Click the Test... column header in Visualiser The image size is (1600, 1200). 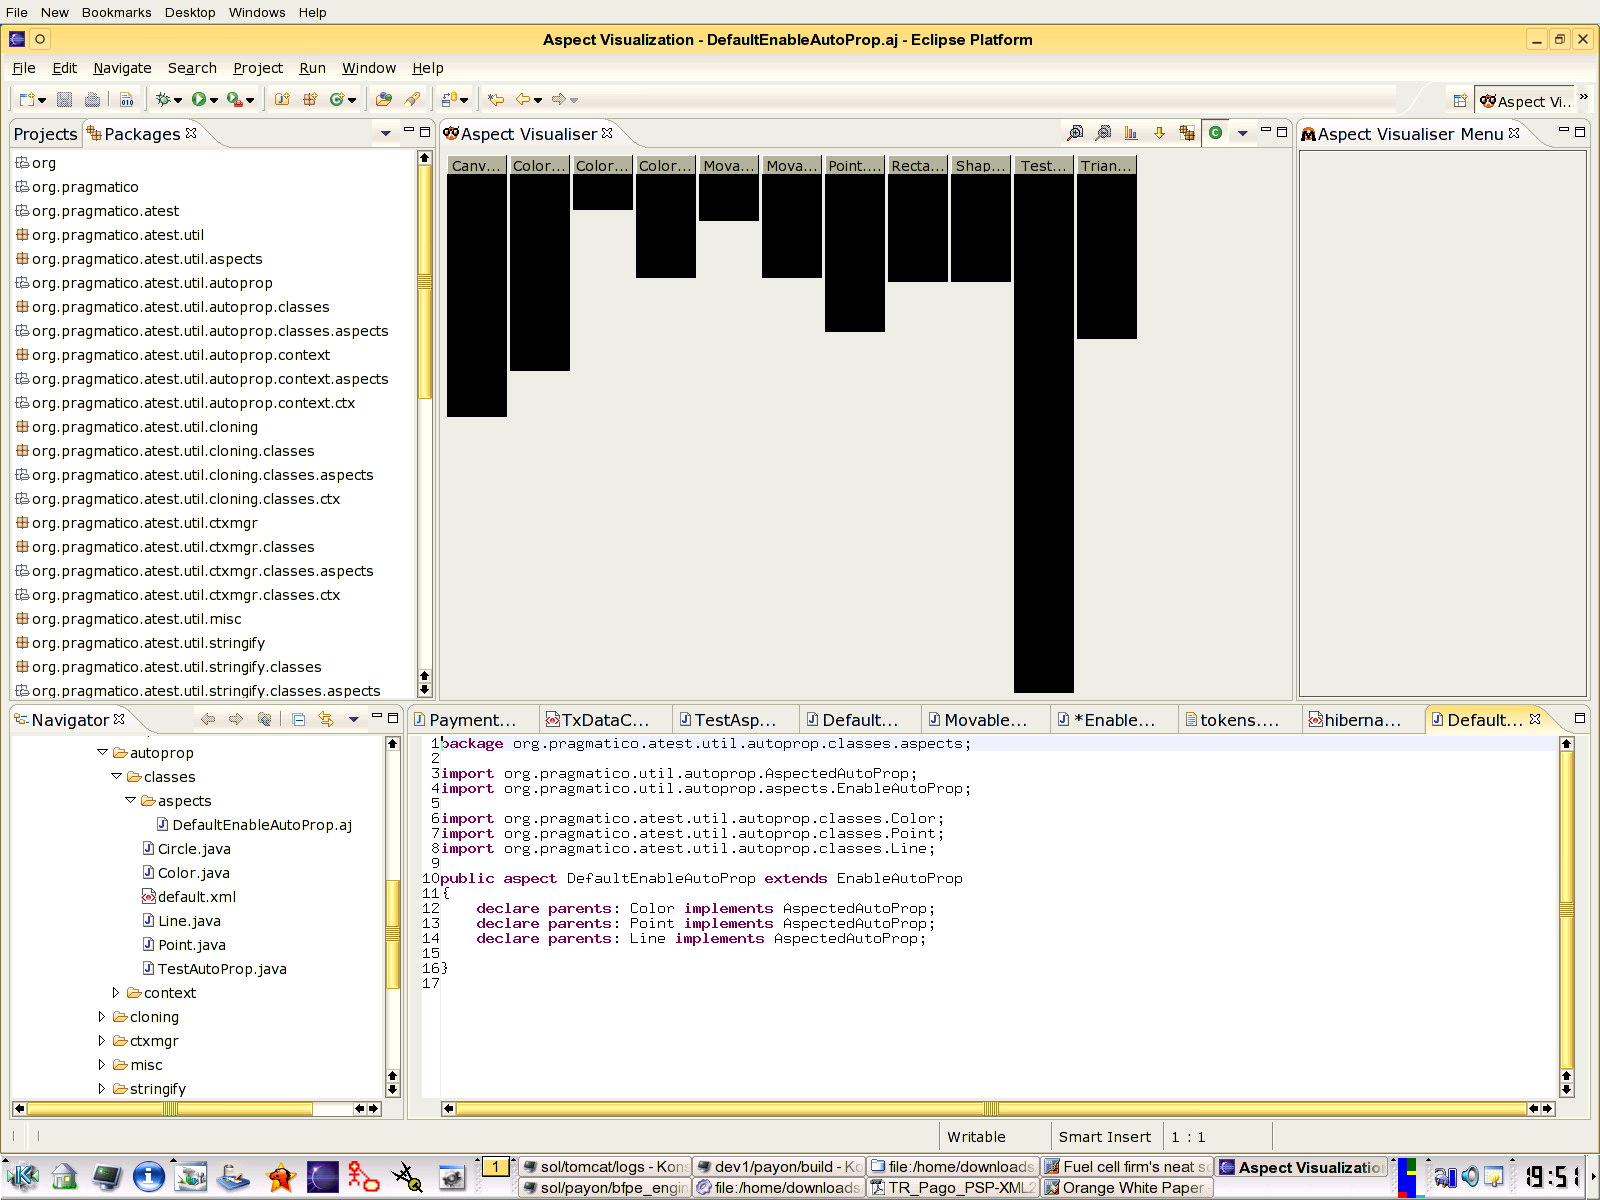1044,166
